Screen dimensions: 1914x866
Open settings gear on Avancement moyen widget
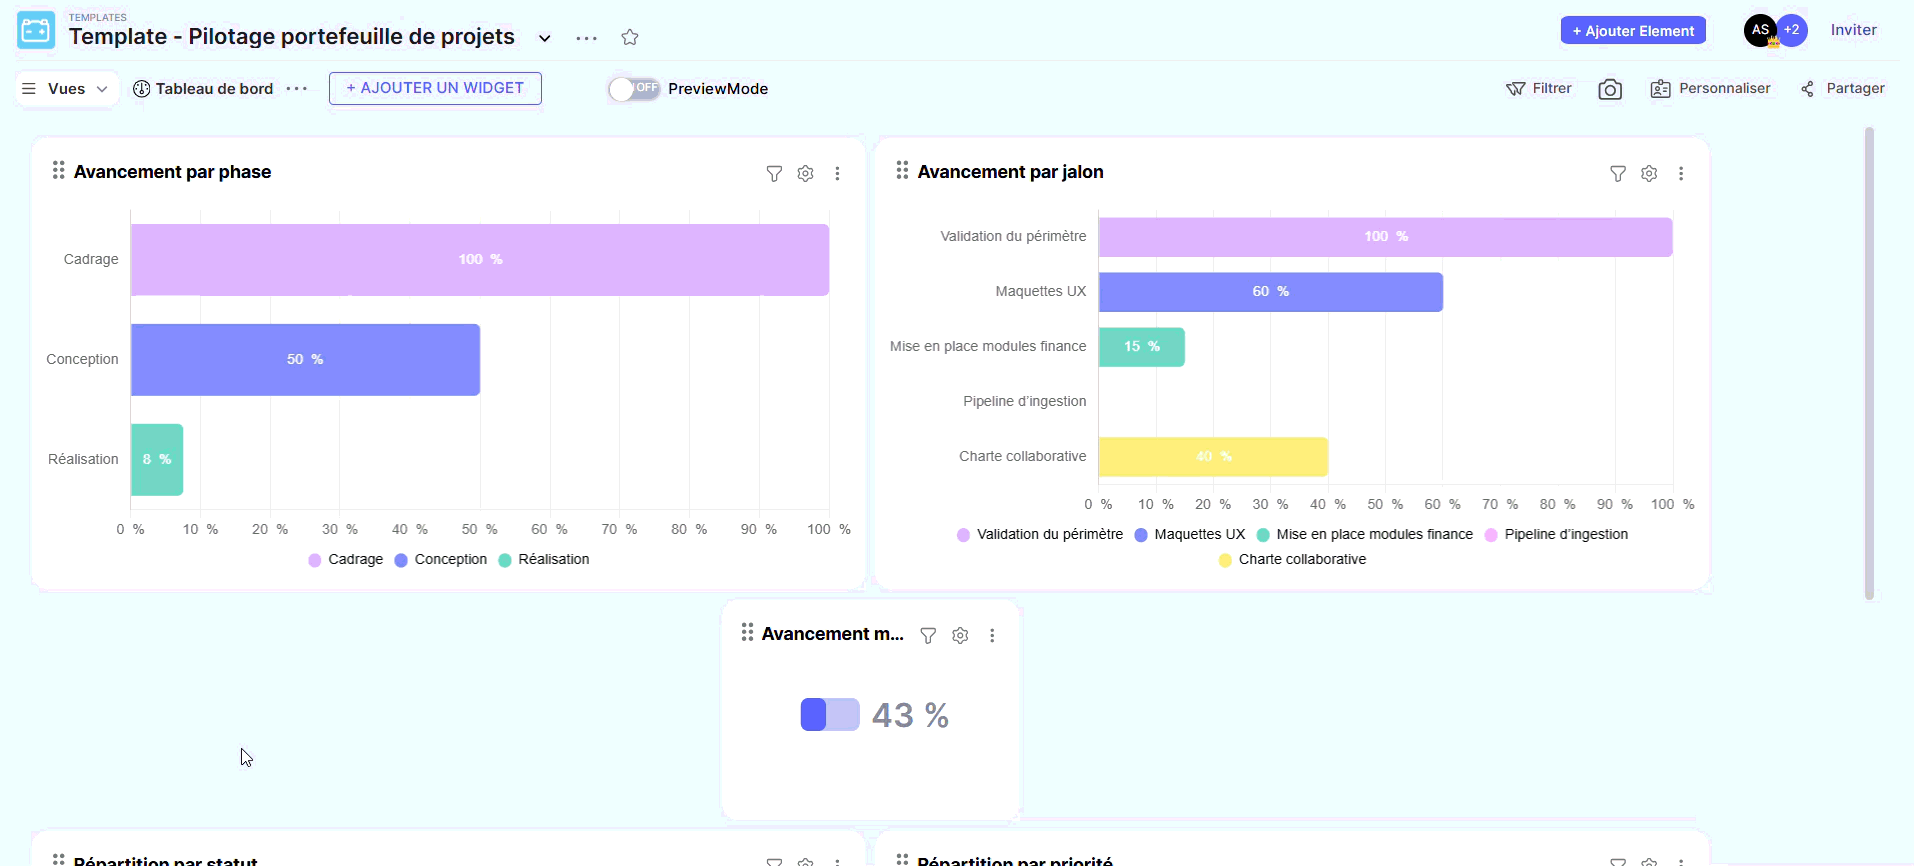coord(960,636)
